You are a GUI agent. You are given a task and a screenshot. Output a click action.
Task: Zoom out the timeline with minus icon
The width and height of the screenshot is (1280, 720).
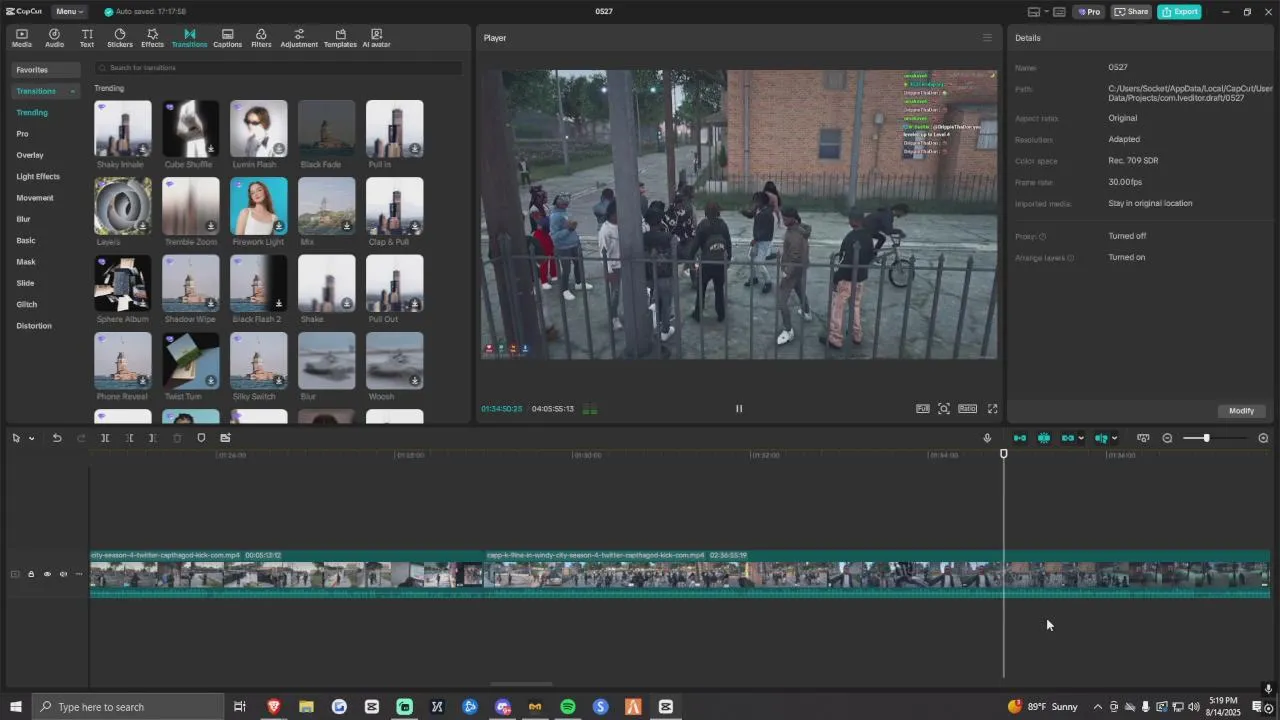pyautogui.click(x=1167, y=438)
